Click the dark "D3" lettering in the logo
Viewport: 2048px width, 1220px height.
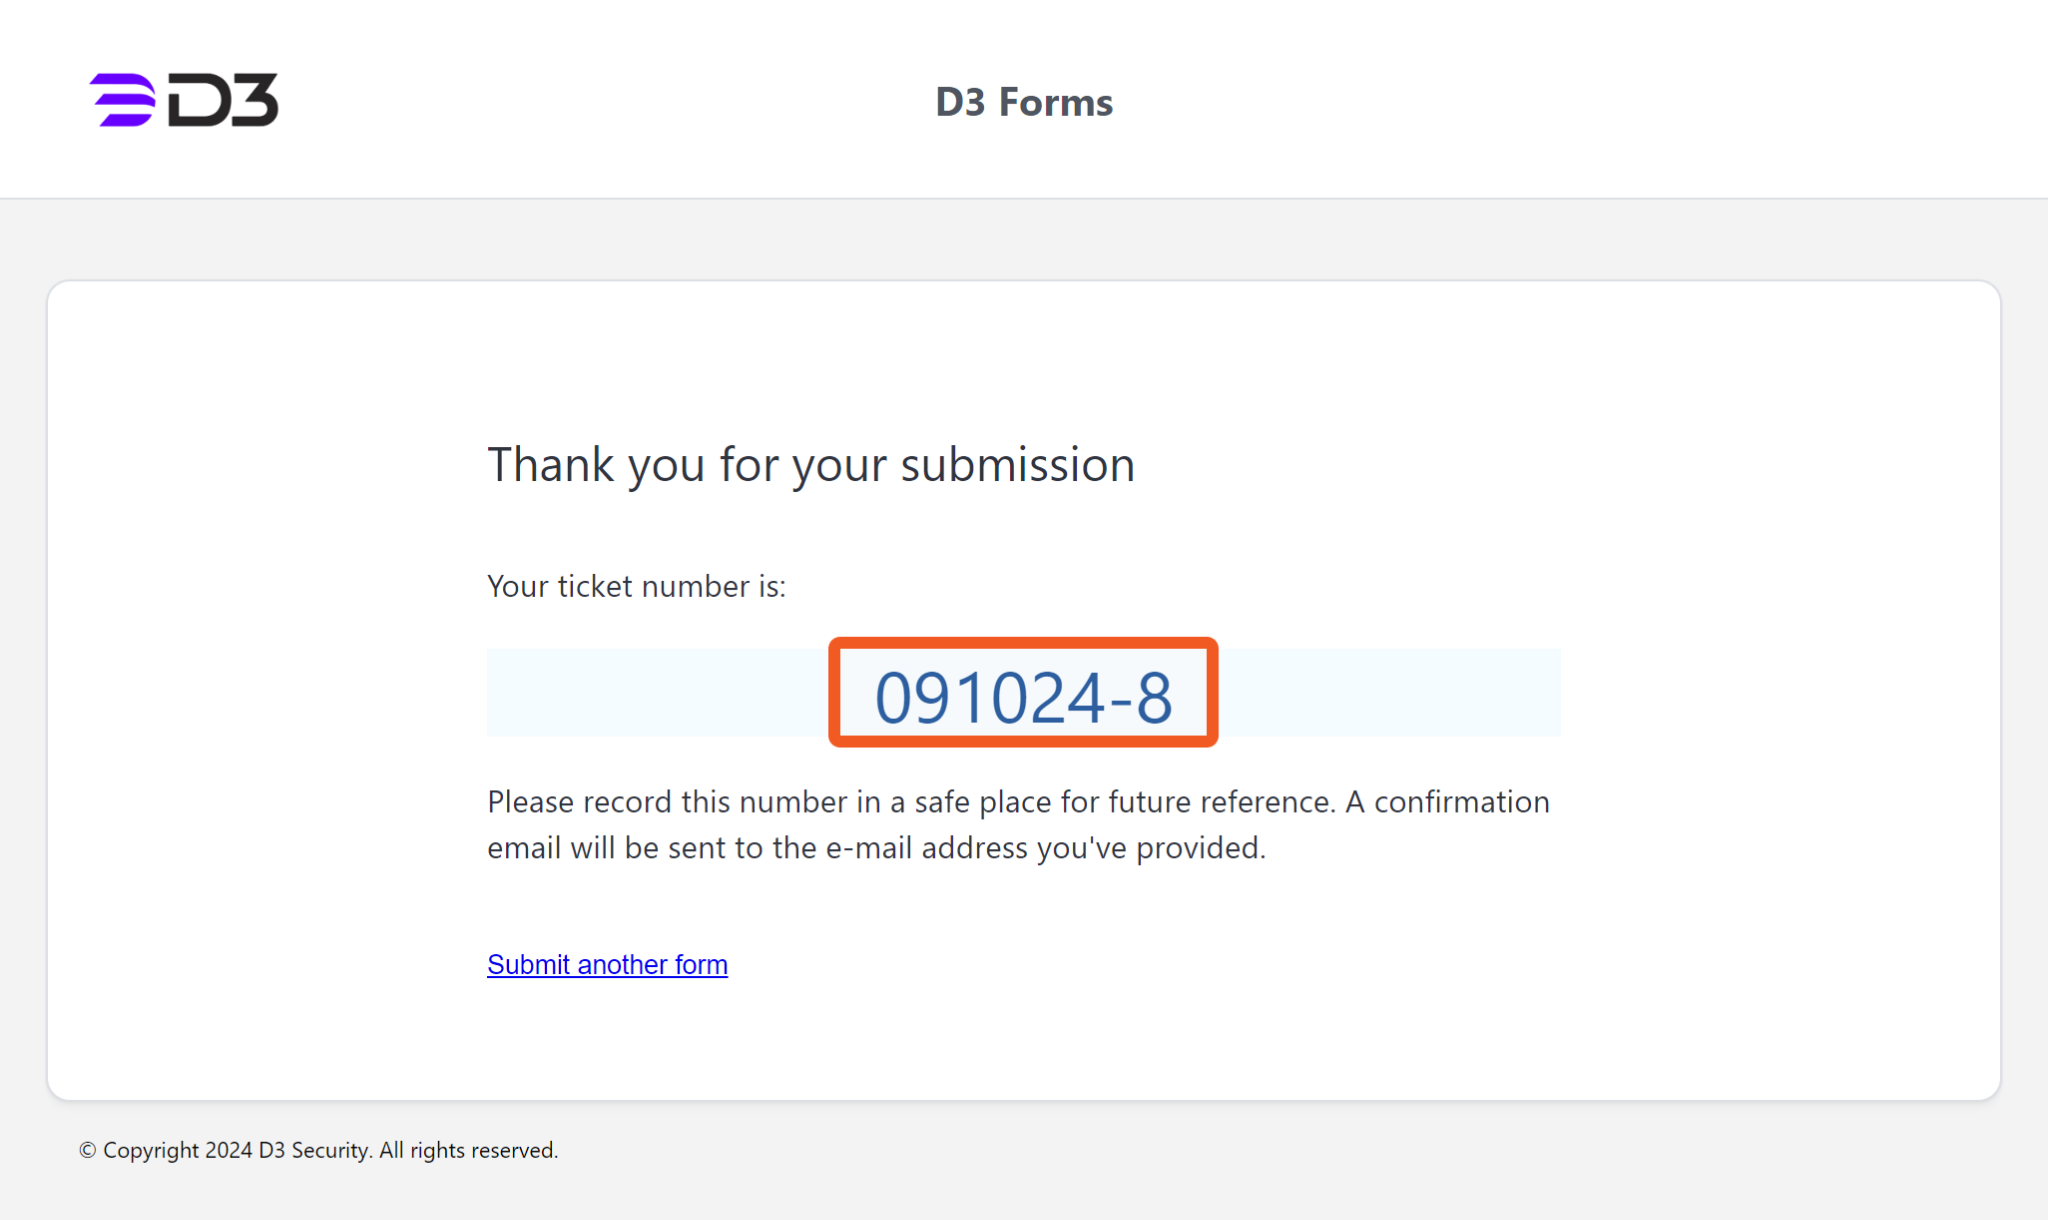click(x=223, y=100)
